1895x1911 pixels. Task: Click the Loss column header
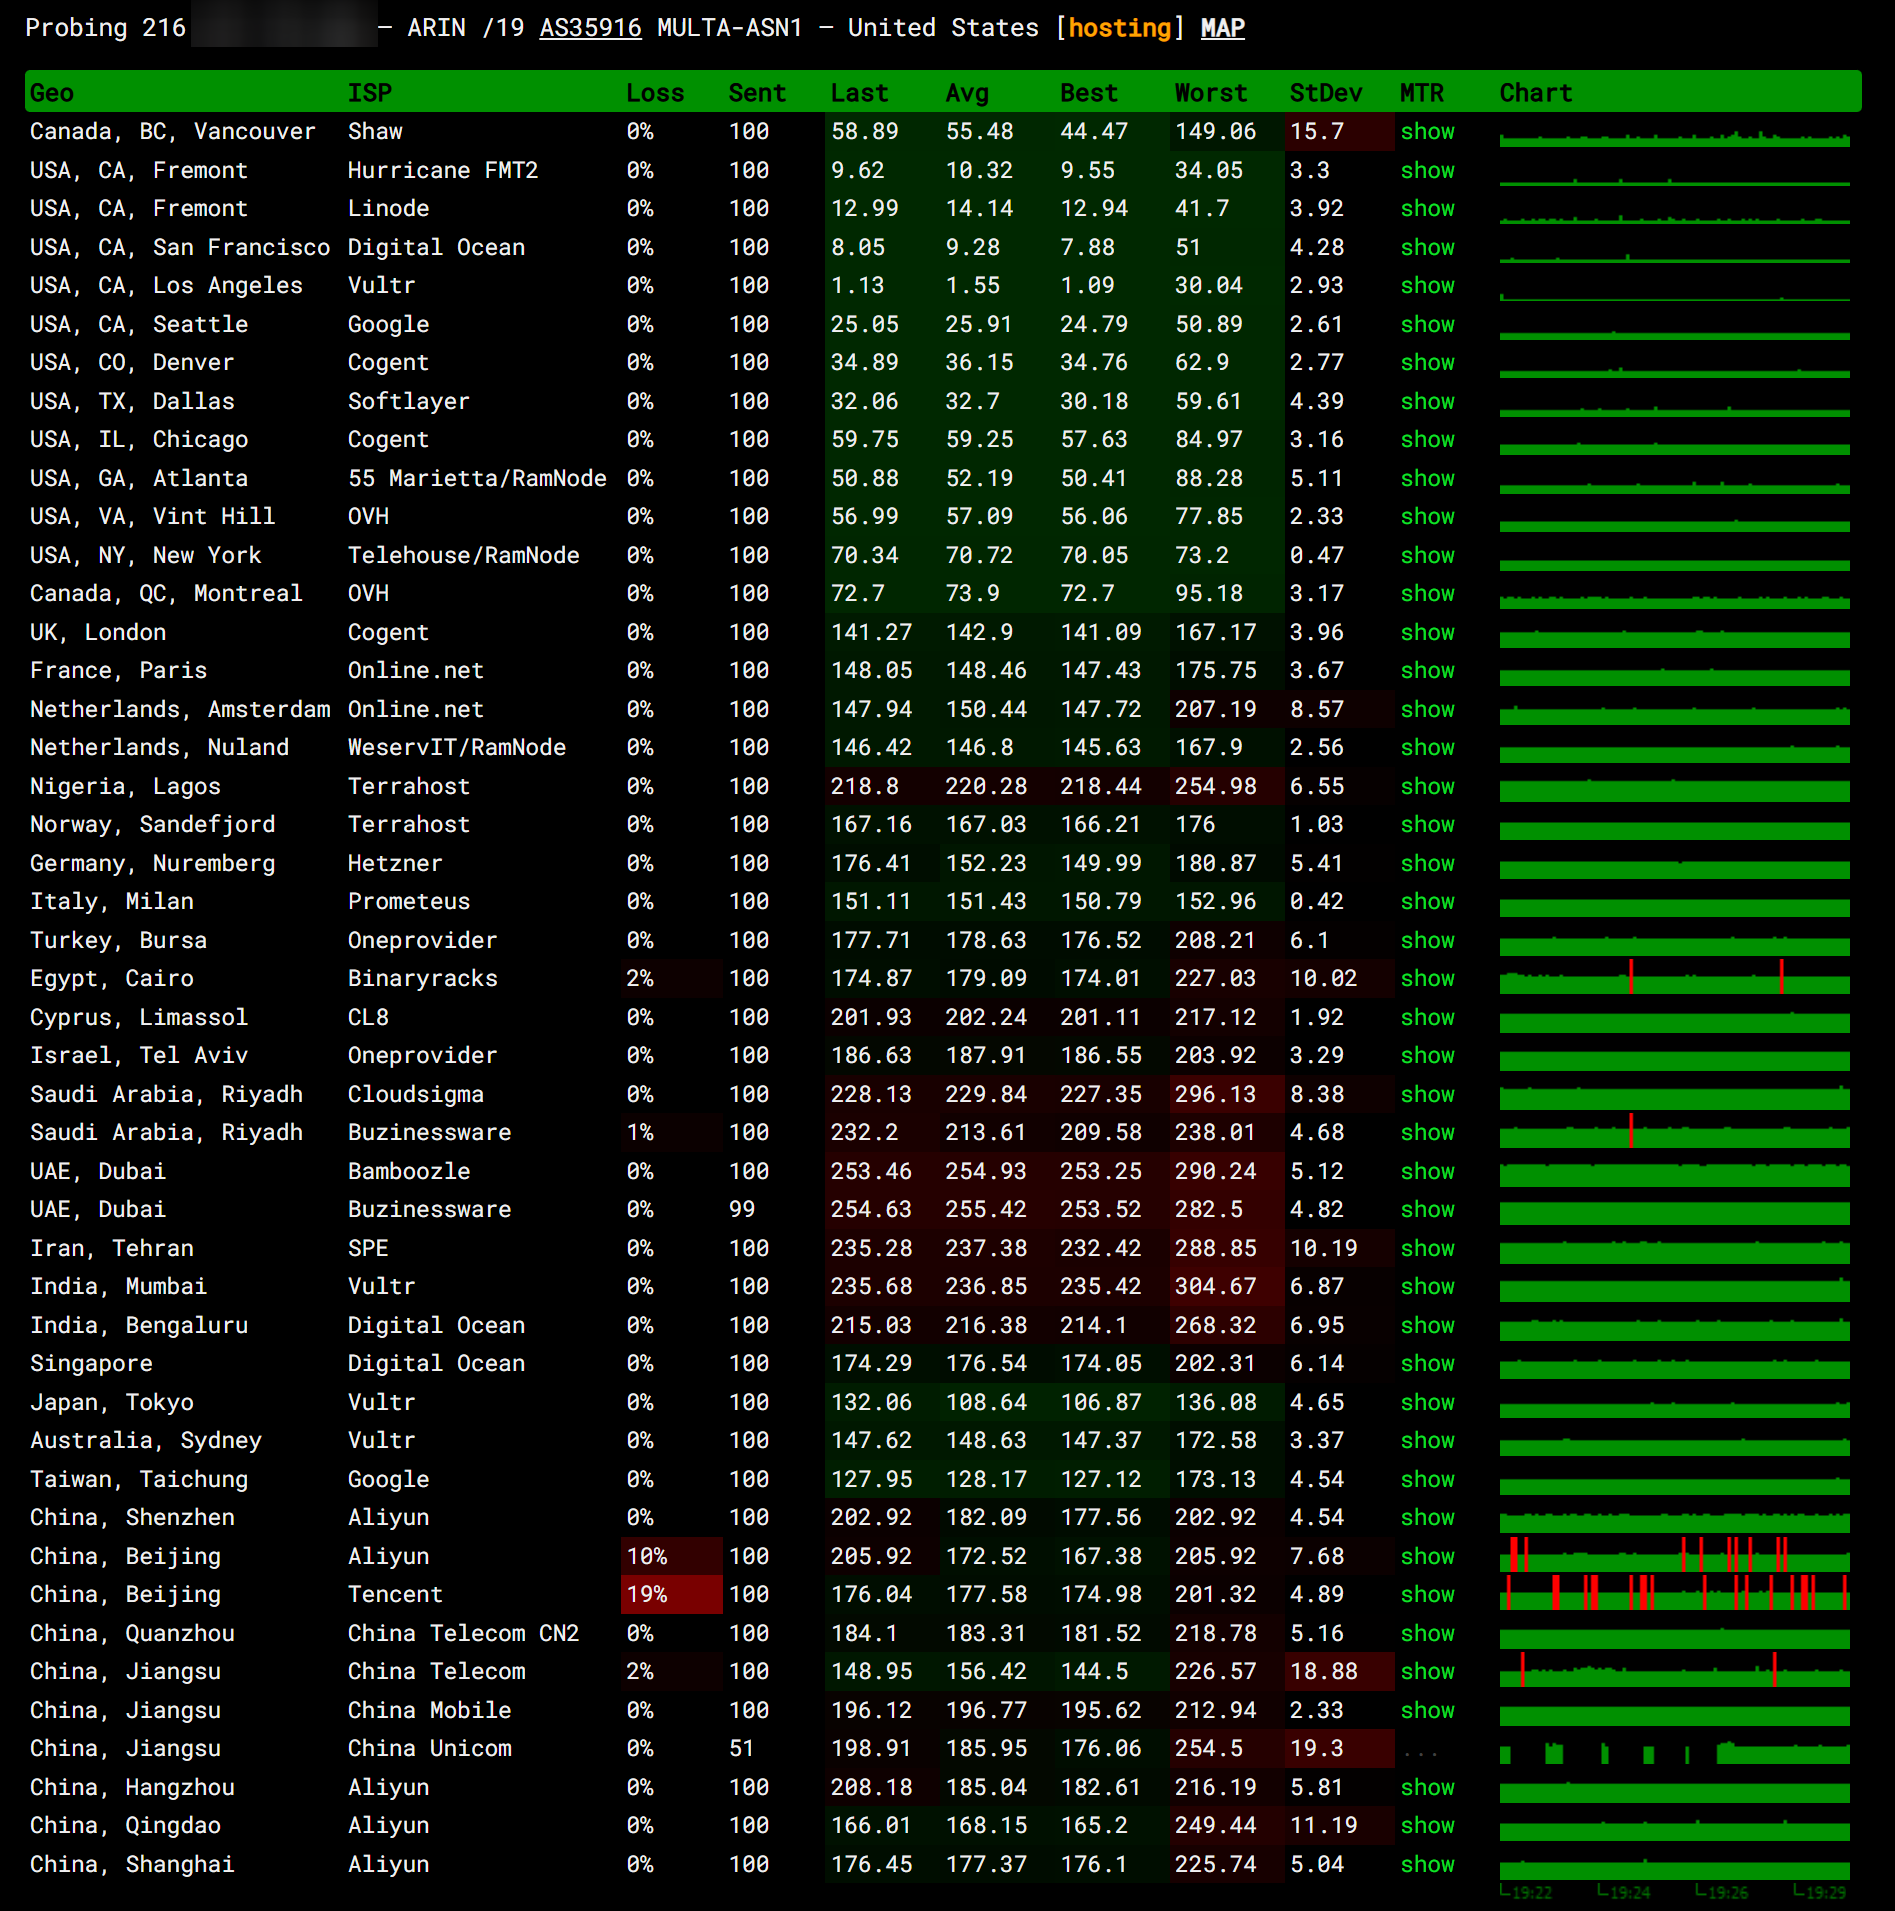[655, 93]
